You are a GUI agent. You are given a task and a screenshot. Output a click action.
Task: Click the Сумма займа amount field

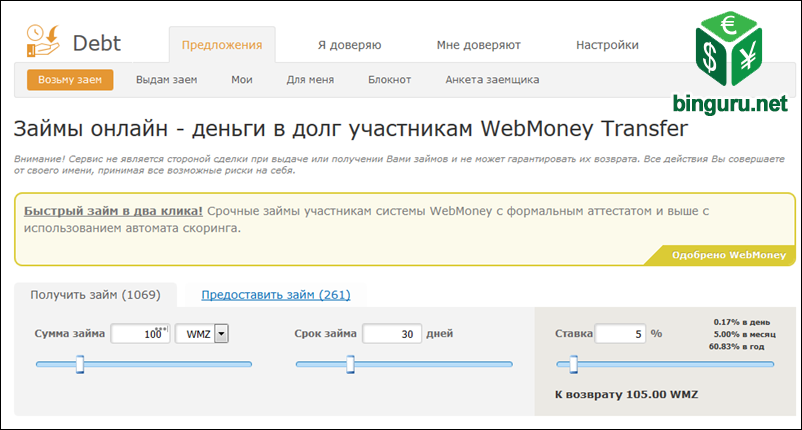pyautogui.click(x=140, y=334)
